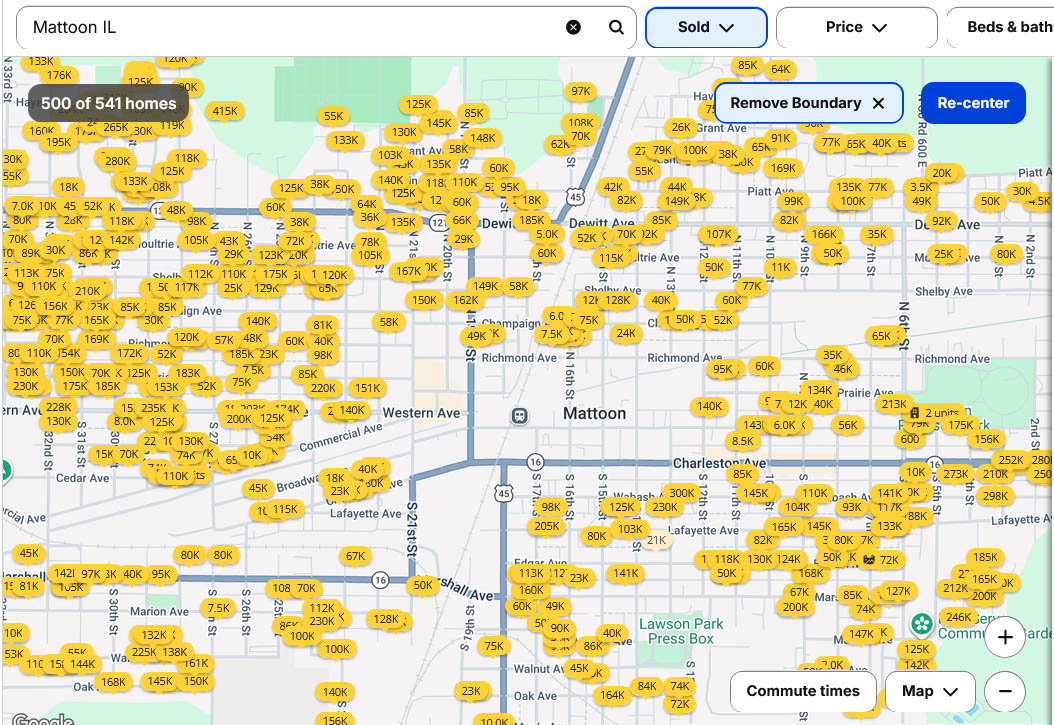Open the Beds & baths filter

pyautogui.click(x=1002, y=28)
